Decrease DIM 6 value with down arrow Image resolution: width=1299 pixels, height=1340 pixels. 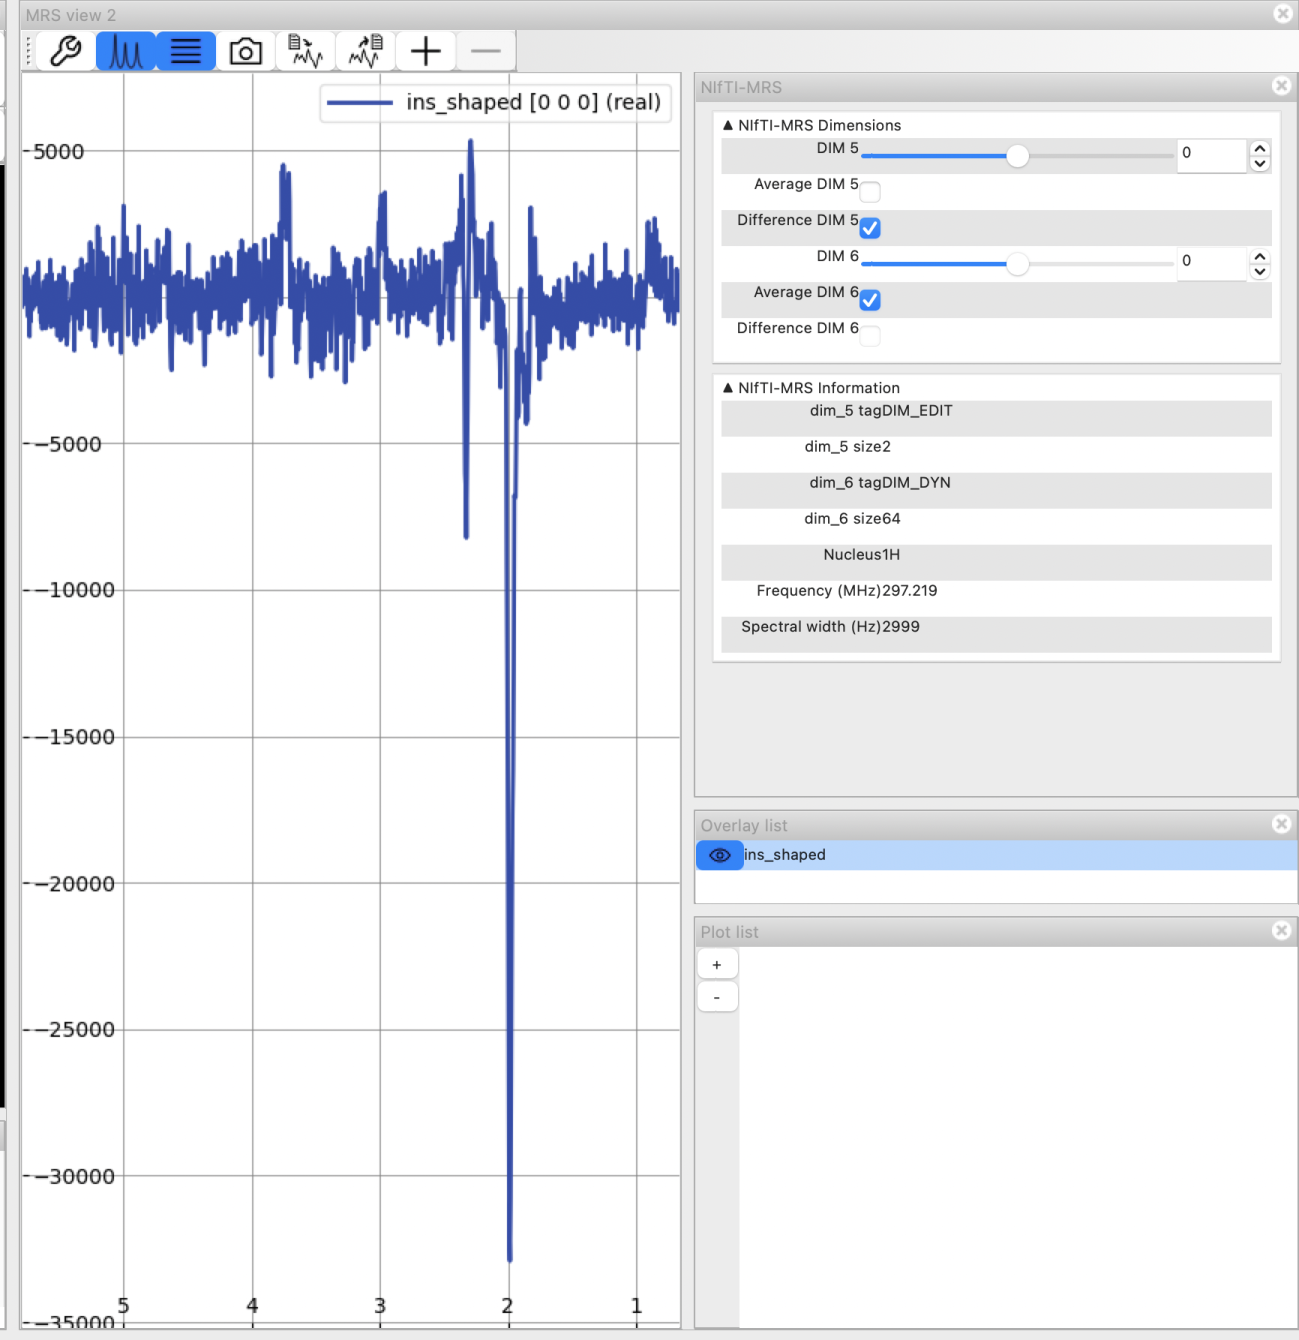tap(1260, 272)
